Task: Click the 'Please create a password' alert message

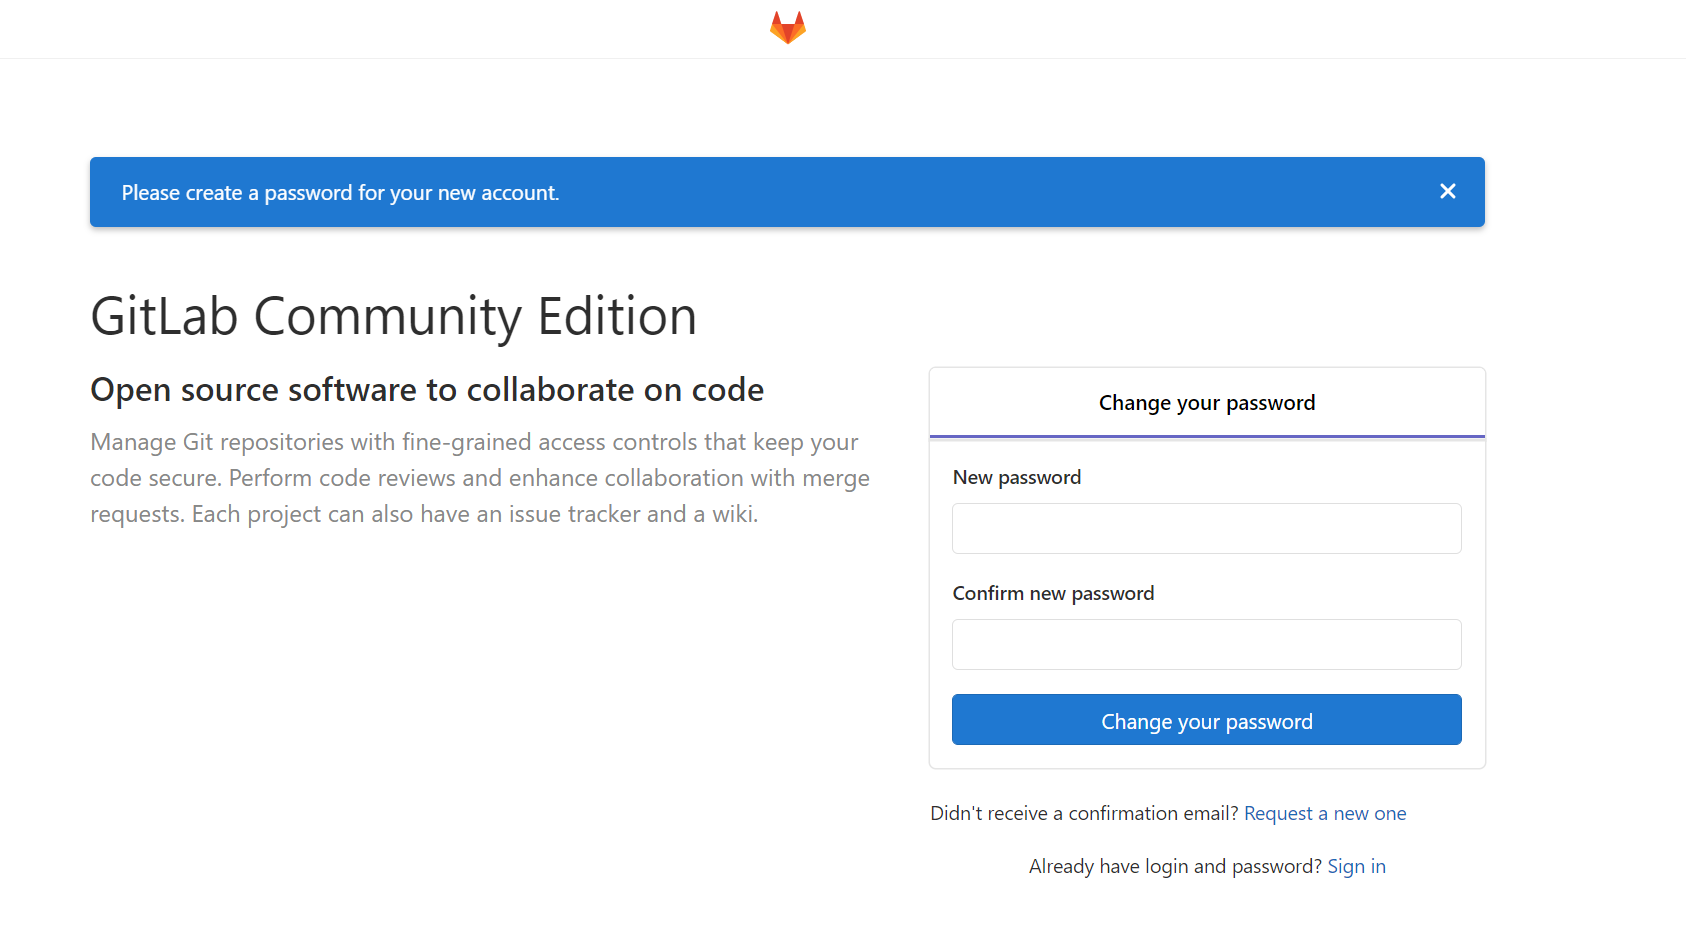Action: [x=340, y=193]
